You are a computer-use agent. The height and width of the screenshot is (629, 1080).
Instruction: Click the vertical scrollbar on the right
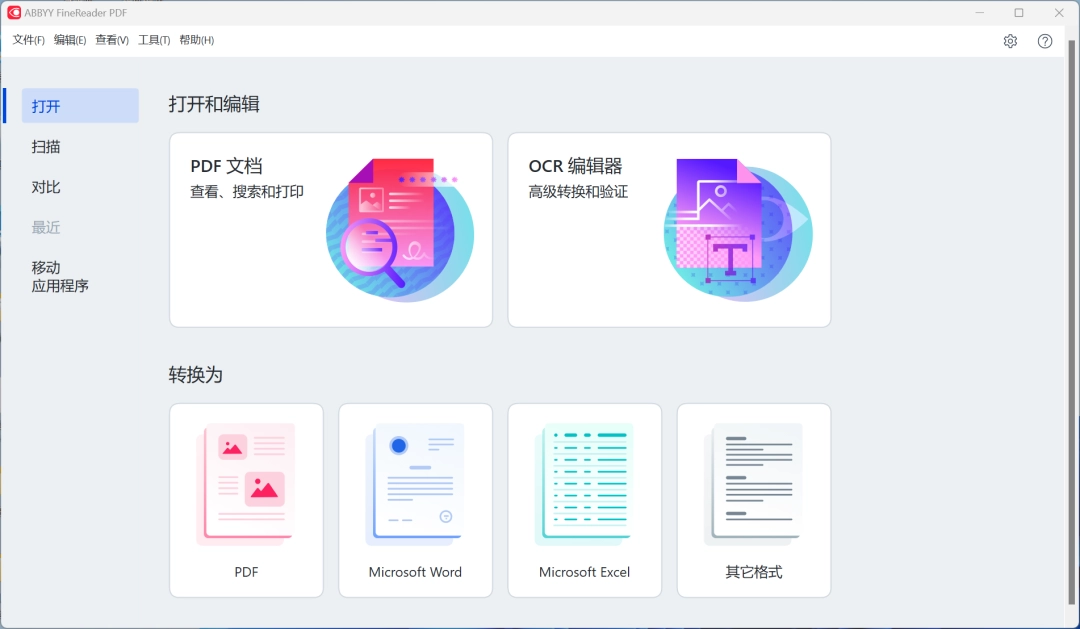(x=1071, y=322)
